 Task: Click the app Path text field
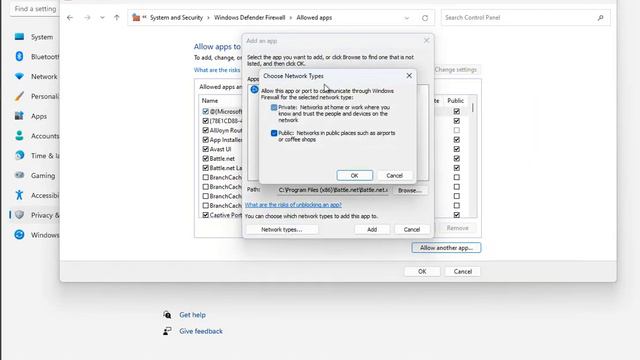[x=333, y=190]
